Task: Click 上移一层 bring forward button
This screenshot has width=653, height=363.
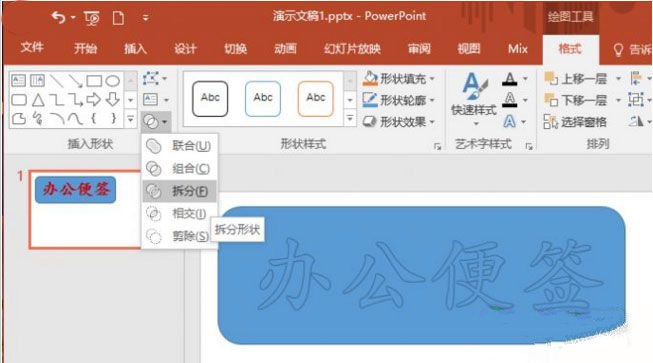Action: 576,78
